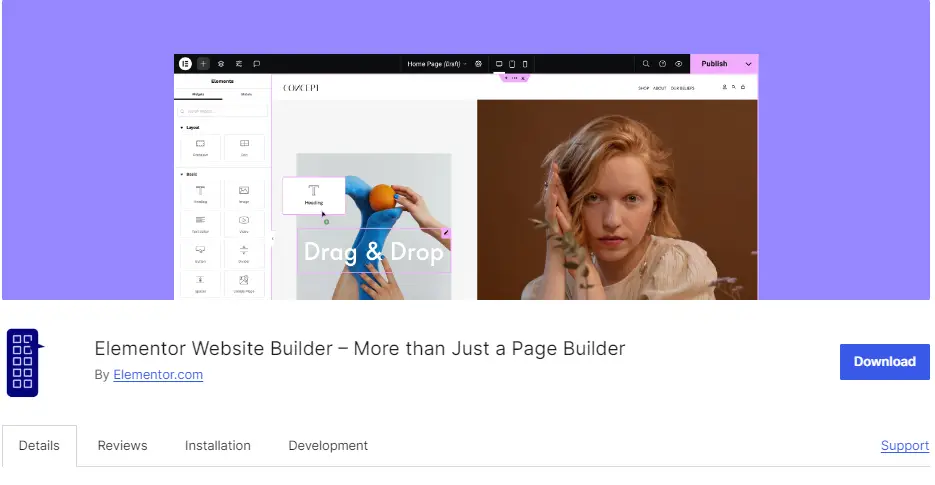Collapse the Basic widgets section

189,174
